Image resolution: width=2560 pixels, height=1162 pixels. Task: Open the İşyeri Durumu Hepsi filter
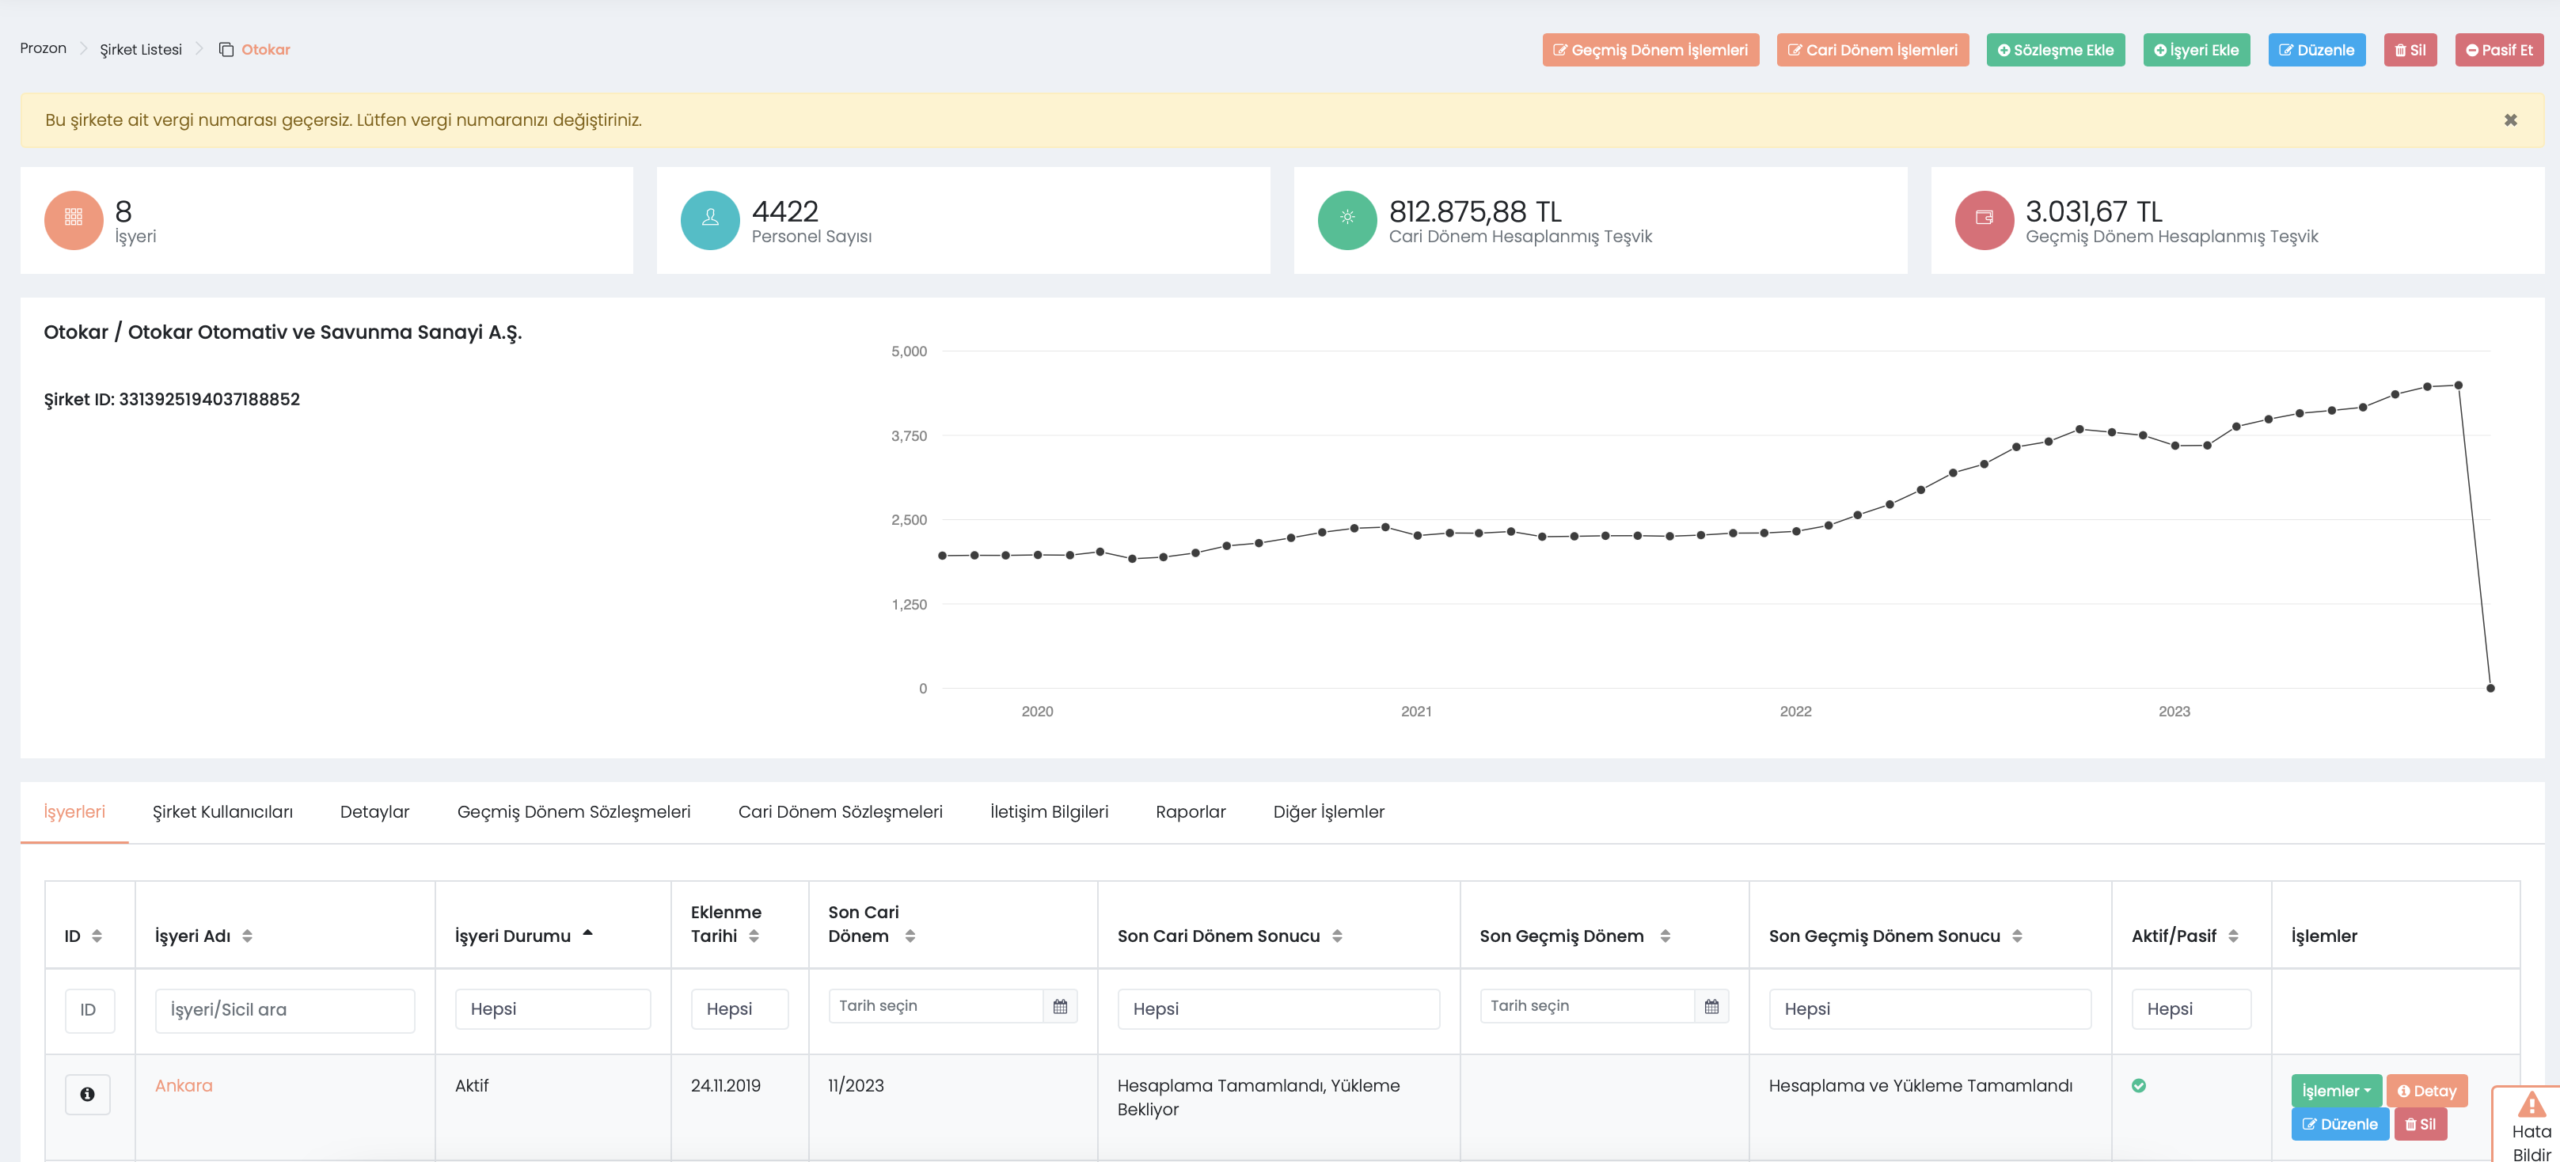click(x=552, y=1009)
